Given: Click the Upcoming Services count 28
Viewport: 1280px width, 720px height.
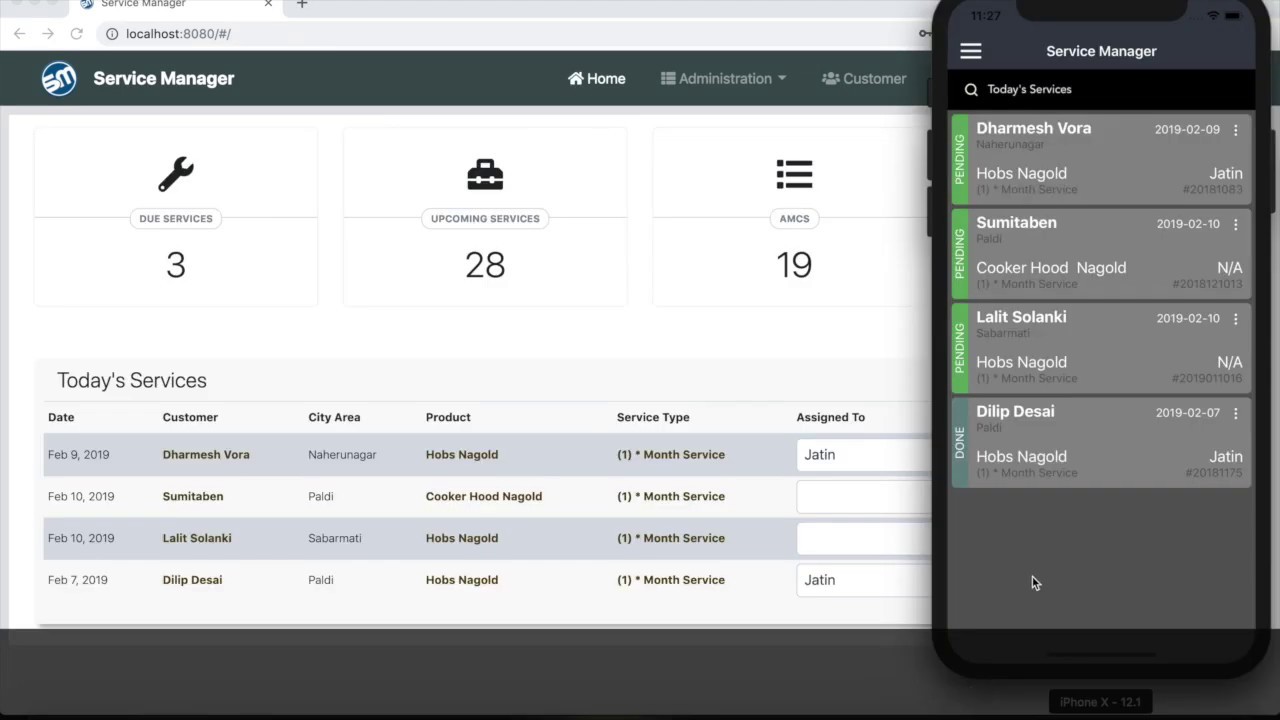Looking at the screenshot, I should (485, 265).
